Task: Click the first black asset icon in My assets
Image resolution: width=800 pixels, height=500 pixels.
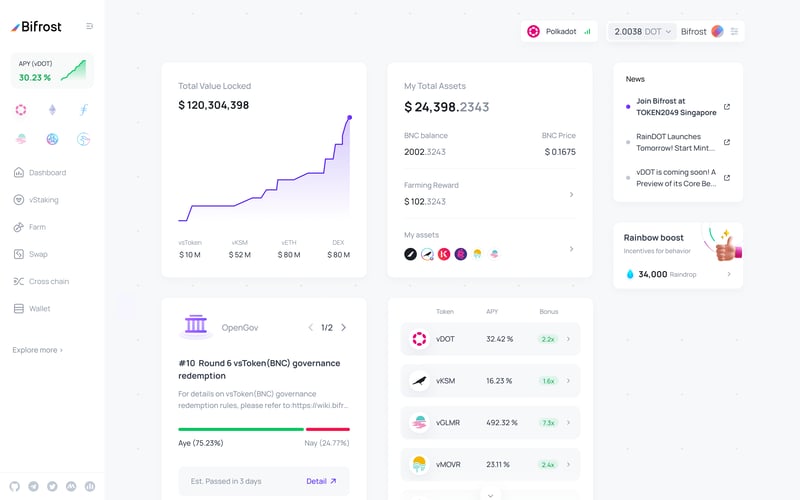Action: [410, 254]
